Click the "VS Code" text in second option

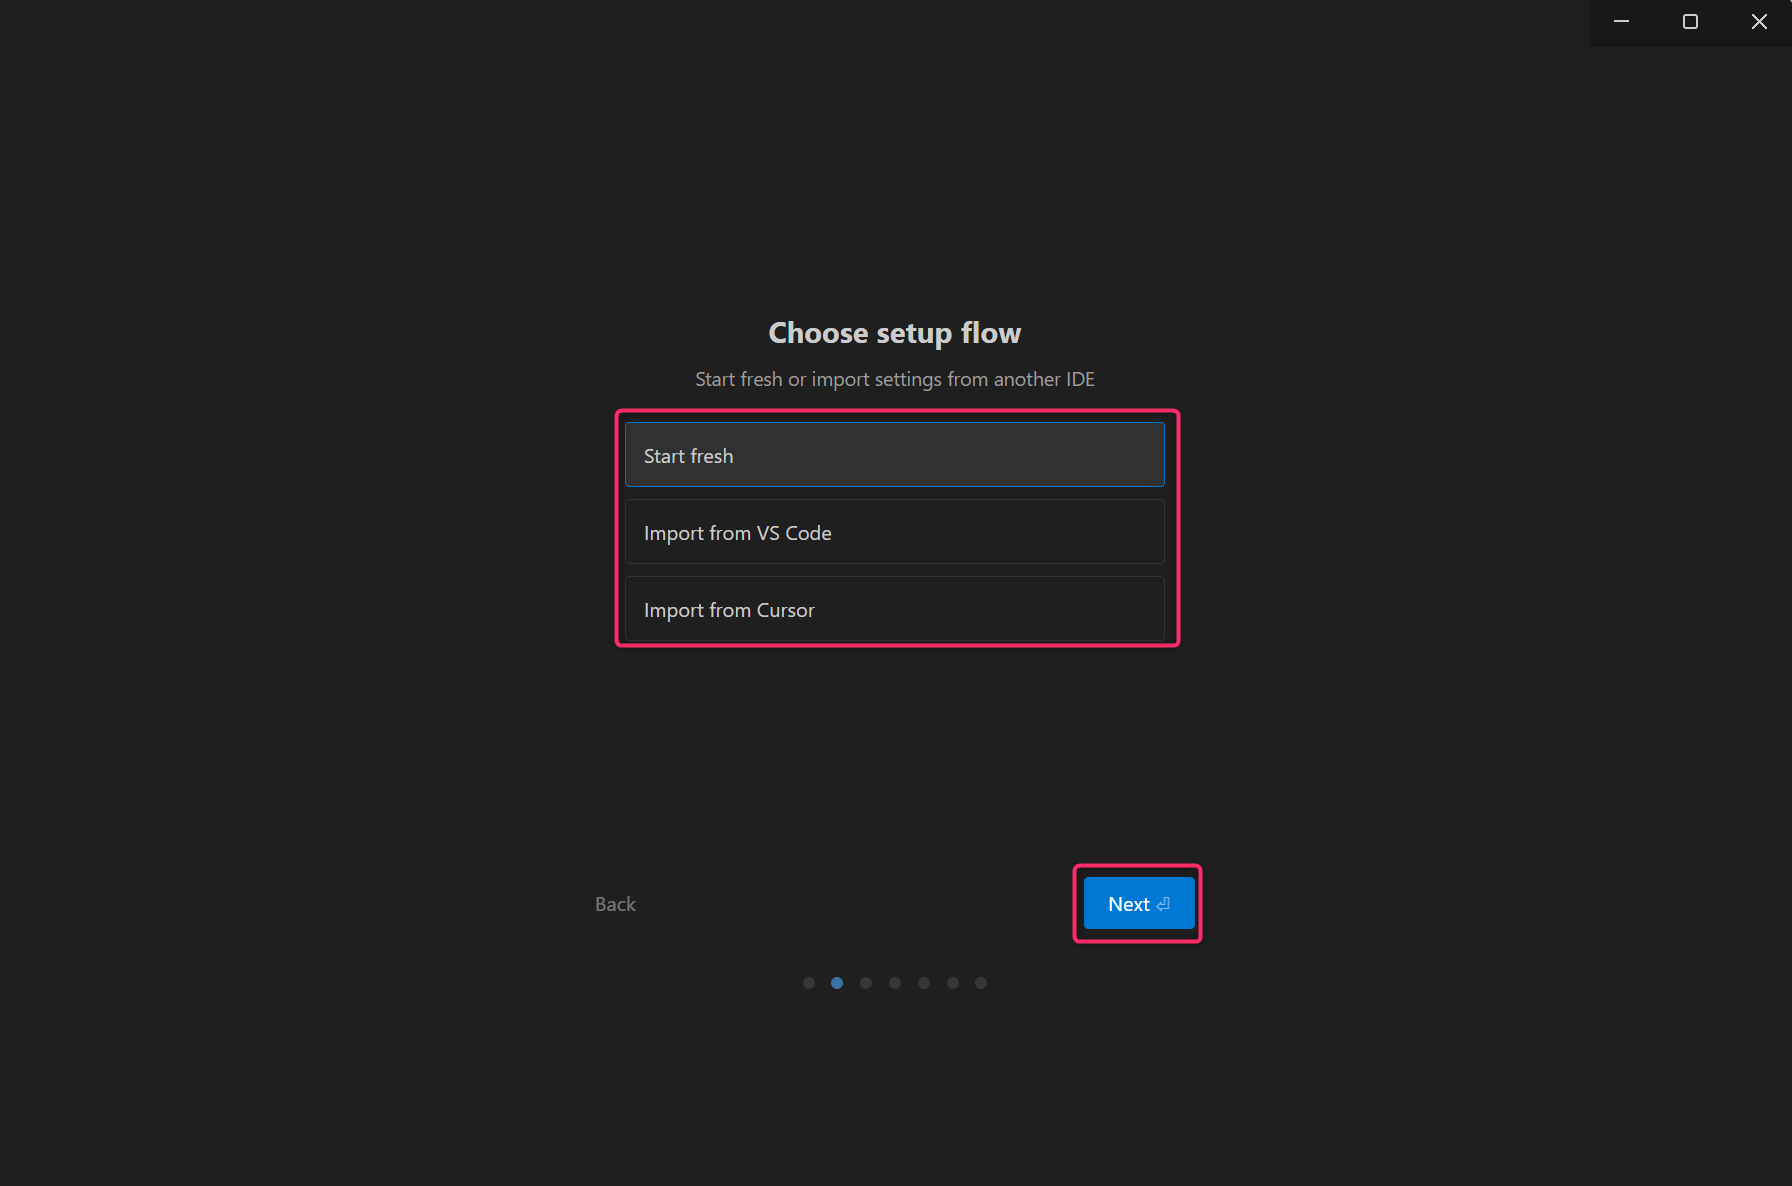[x=794, y=533]
